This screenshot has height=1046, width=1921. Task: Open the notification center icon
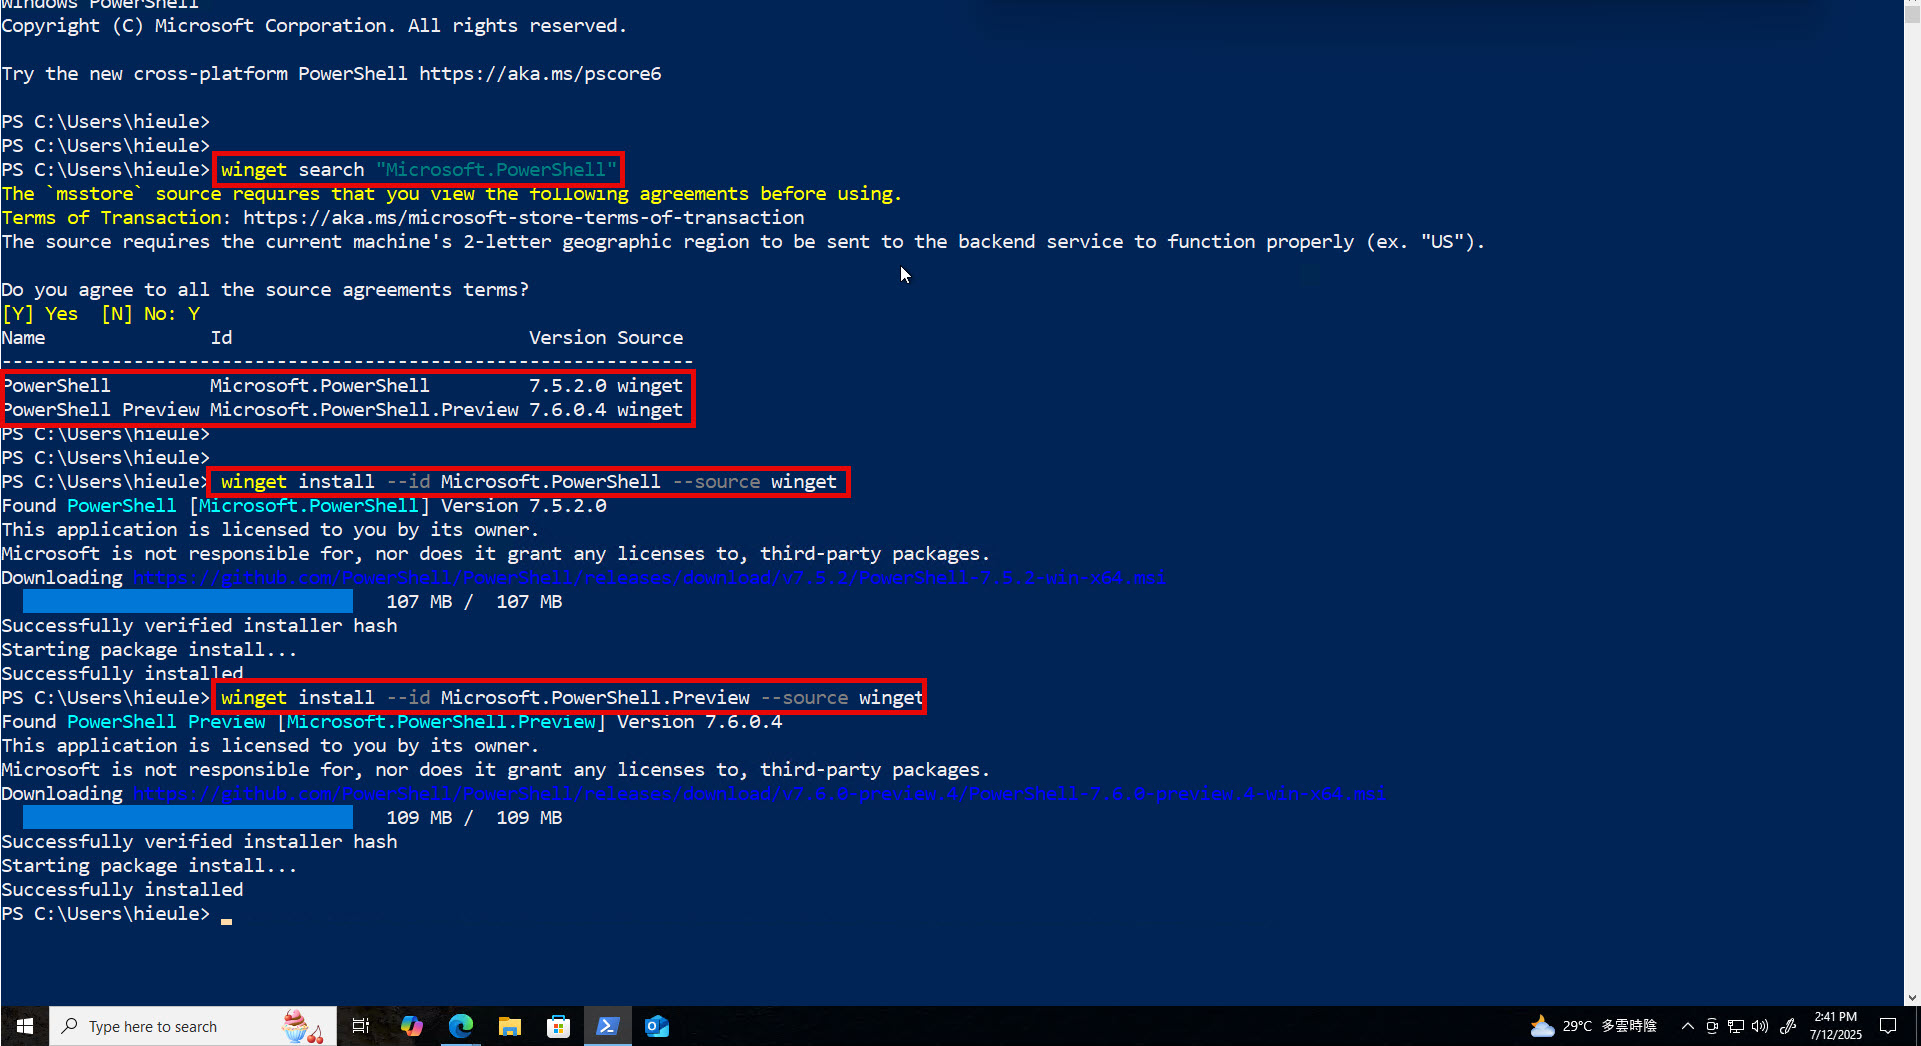click(x=1888, y=1026)
